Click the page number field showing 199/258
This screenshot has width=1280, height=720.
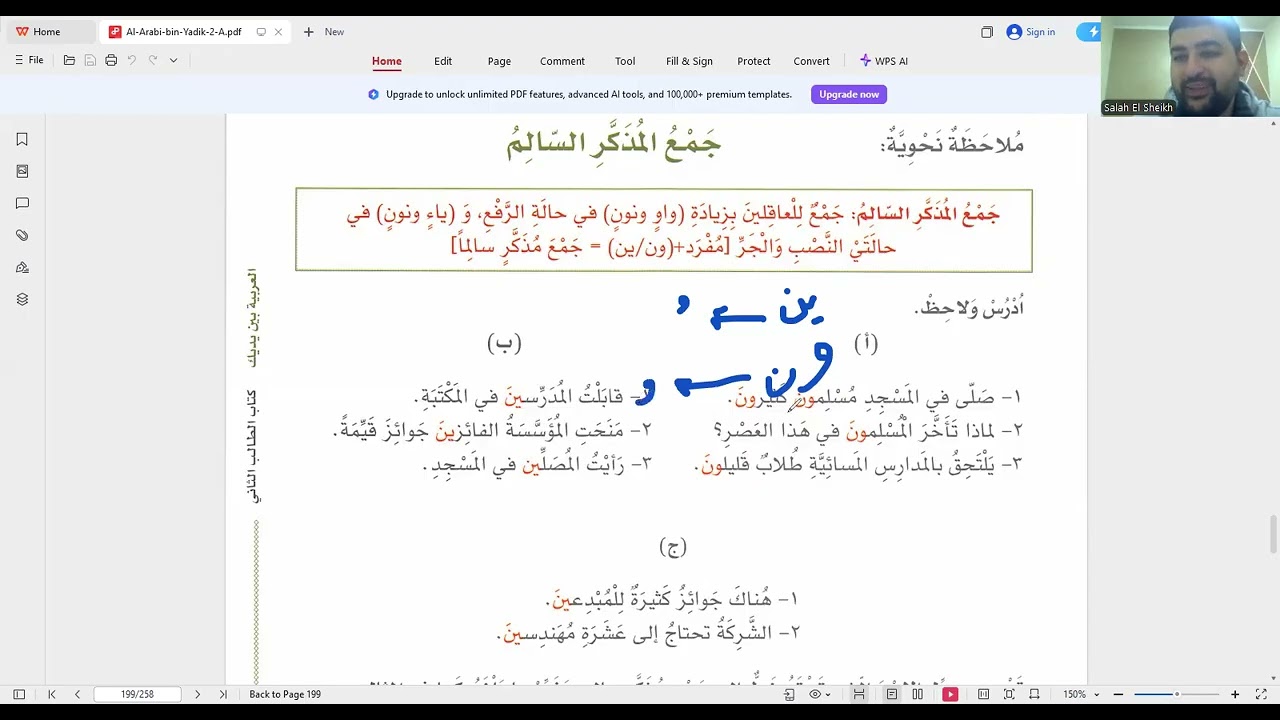[138, 694]
